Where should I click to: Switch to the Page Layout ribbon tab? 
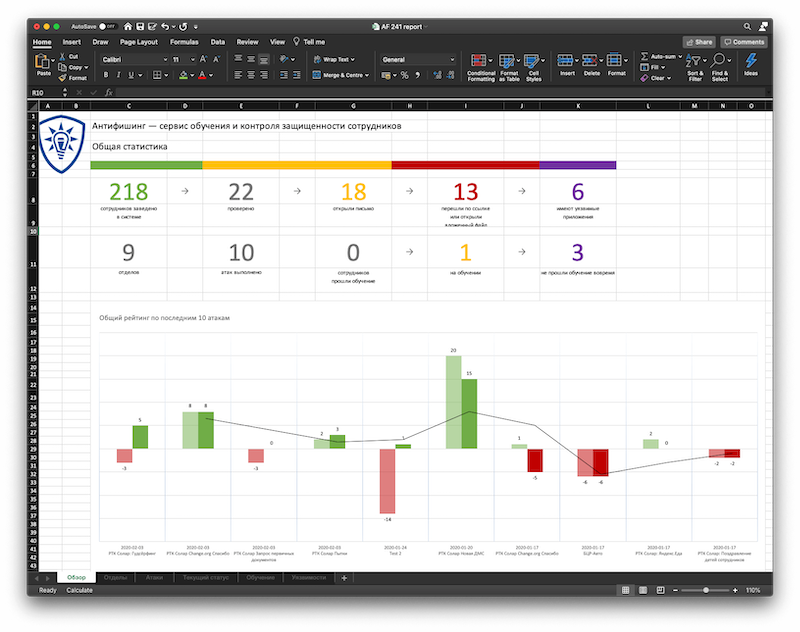(x=139, y=42)
